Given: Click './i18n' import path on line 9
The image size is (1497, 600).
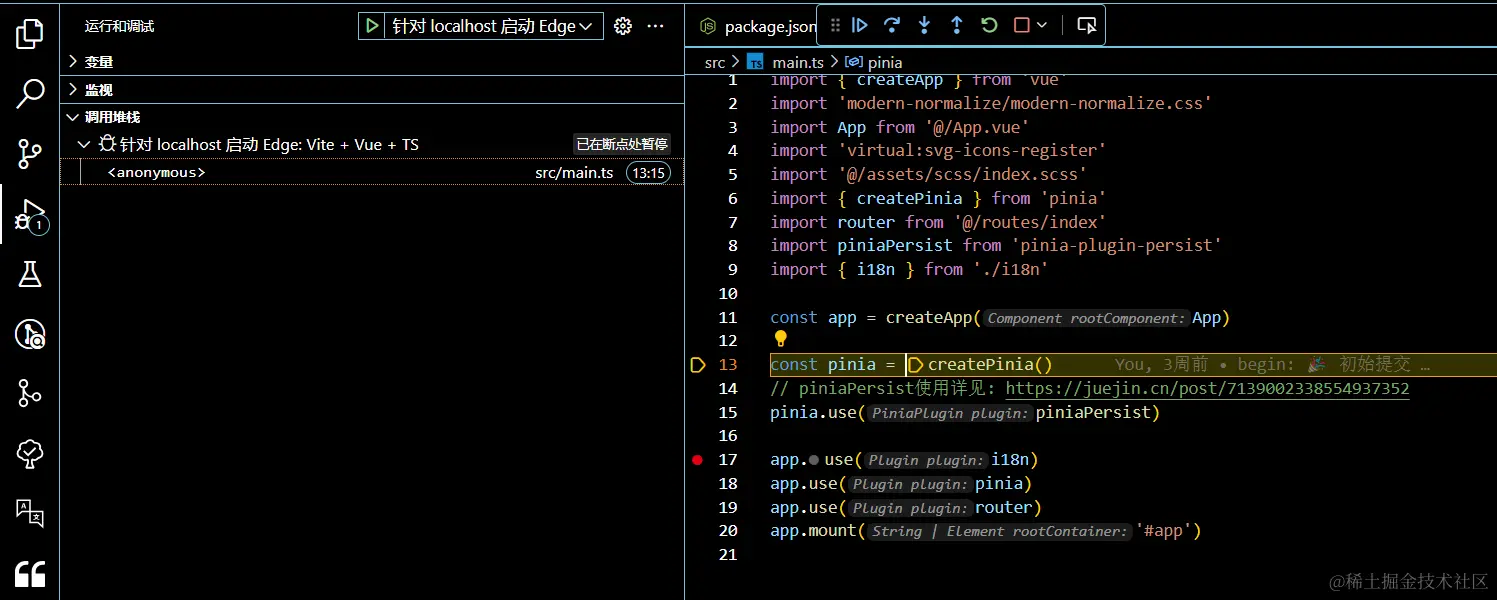Looking at the screenshot, I should pos(1009,270).
